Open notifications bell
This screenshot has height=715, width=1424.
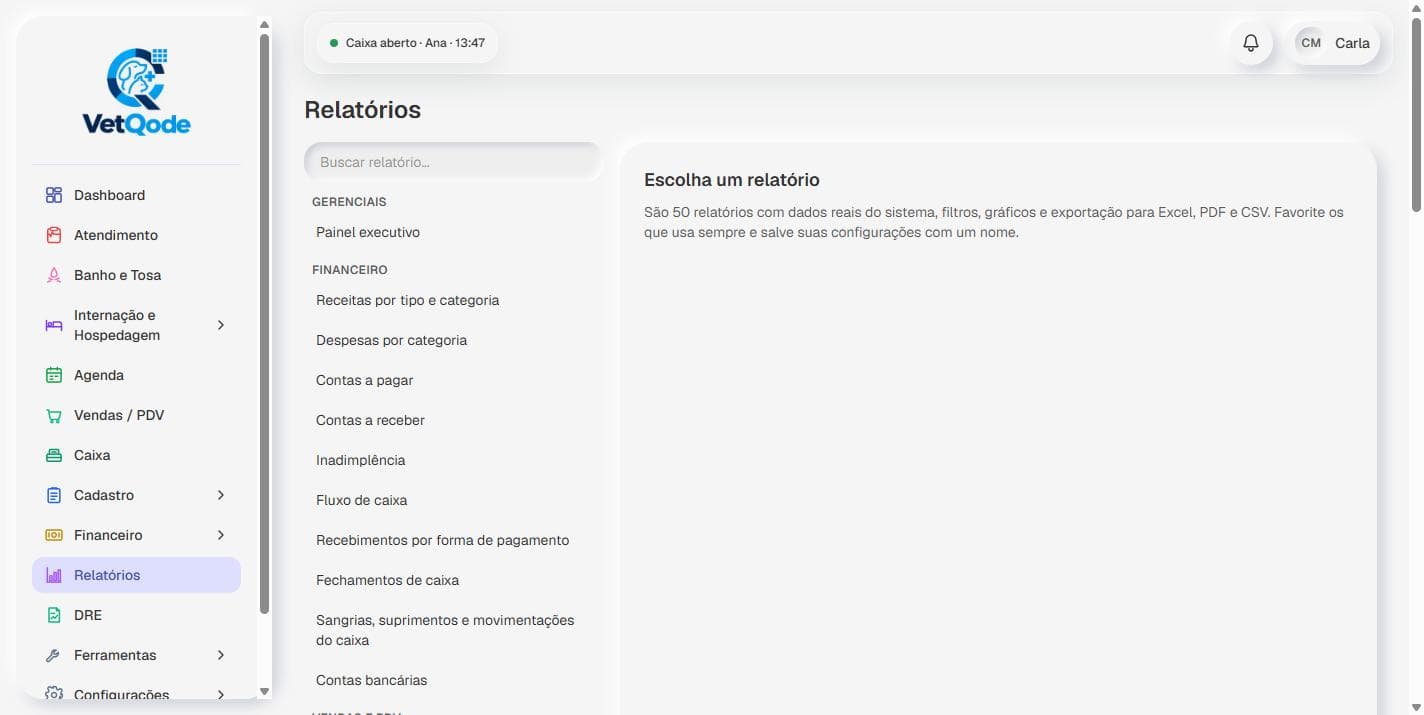(1251, 43)
